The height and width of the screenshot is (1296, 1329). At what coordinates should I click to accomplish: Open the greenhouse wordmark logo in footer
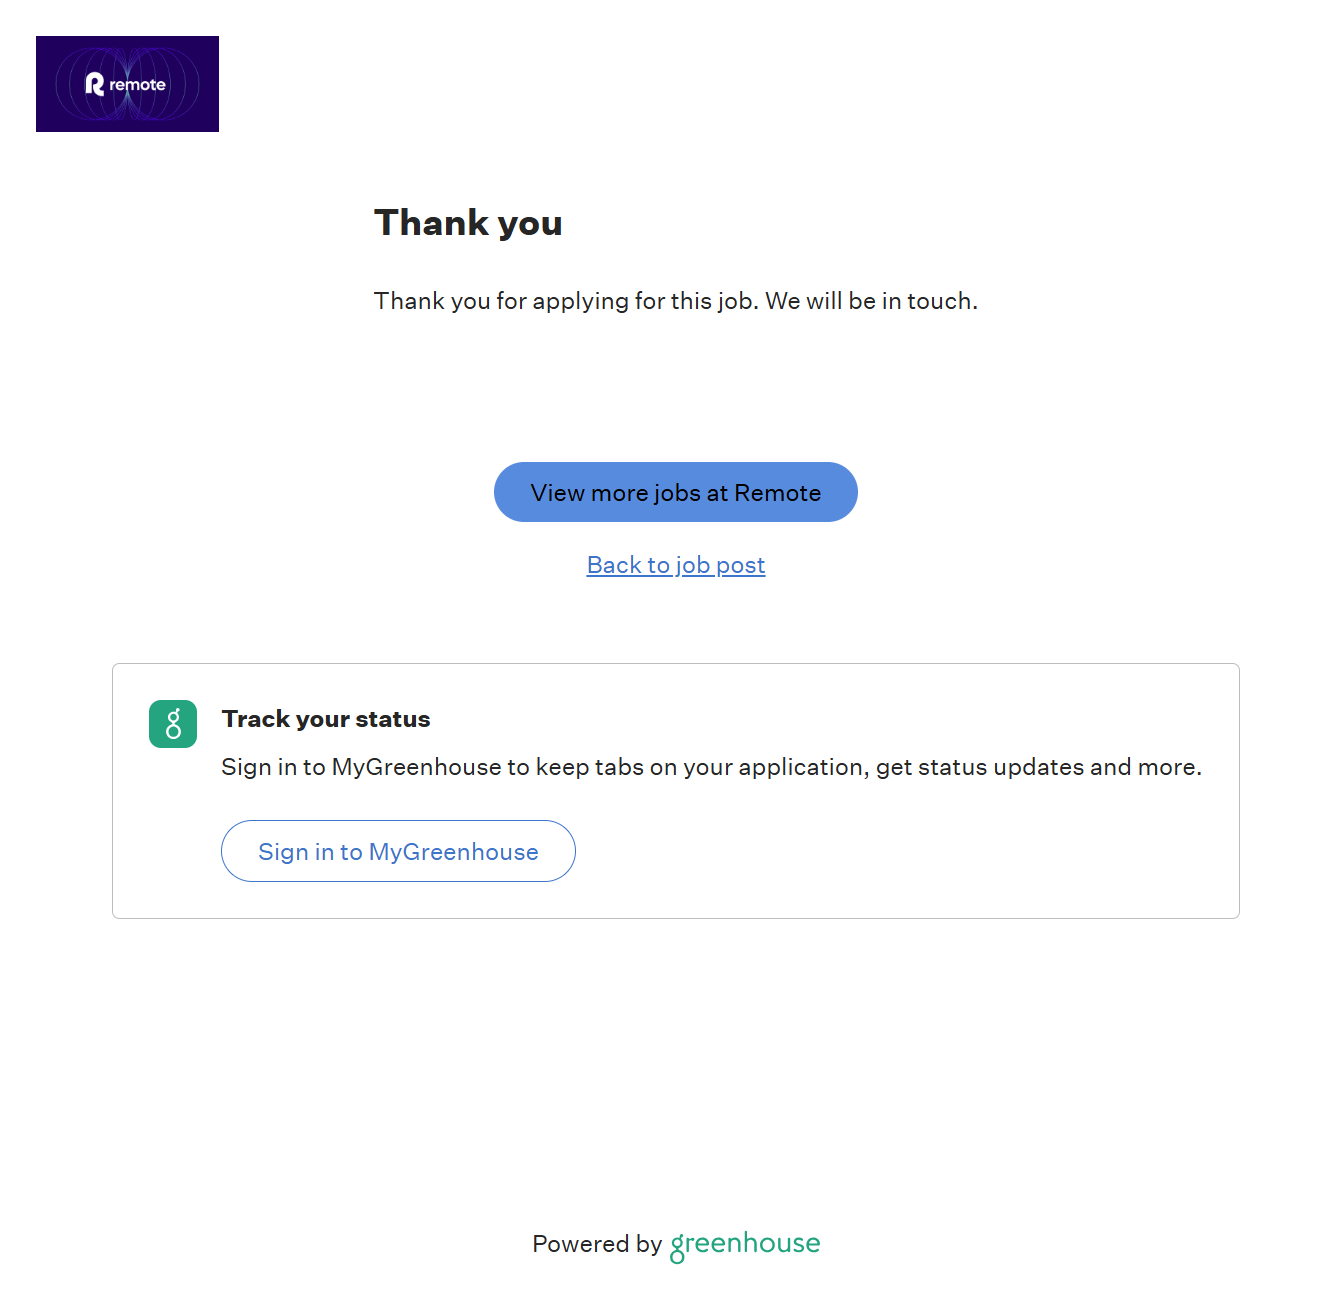745,1244
